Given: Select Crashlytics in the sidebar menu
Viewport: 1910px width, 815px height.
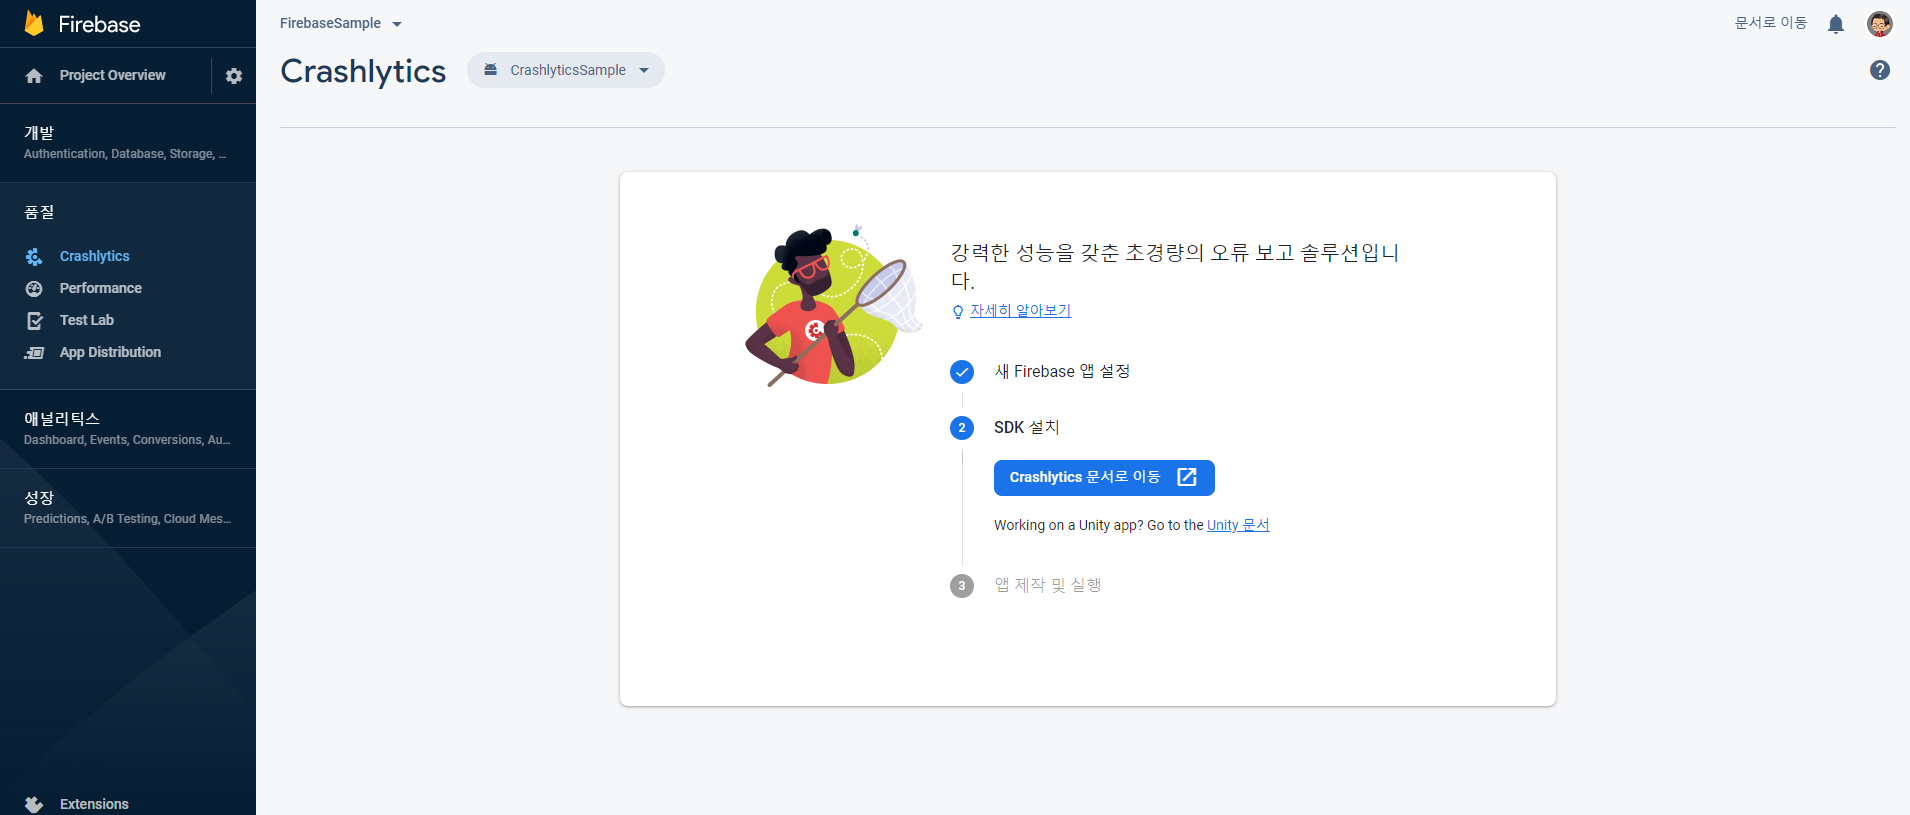Looking at the screenshot, I should [95, 257].
